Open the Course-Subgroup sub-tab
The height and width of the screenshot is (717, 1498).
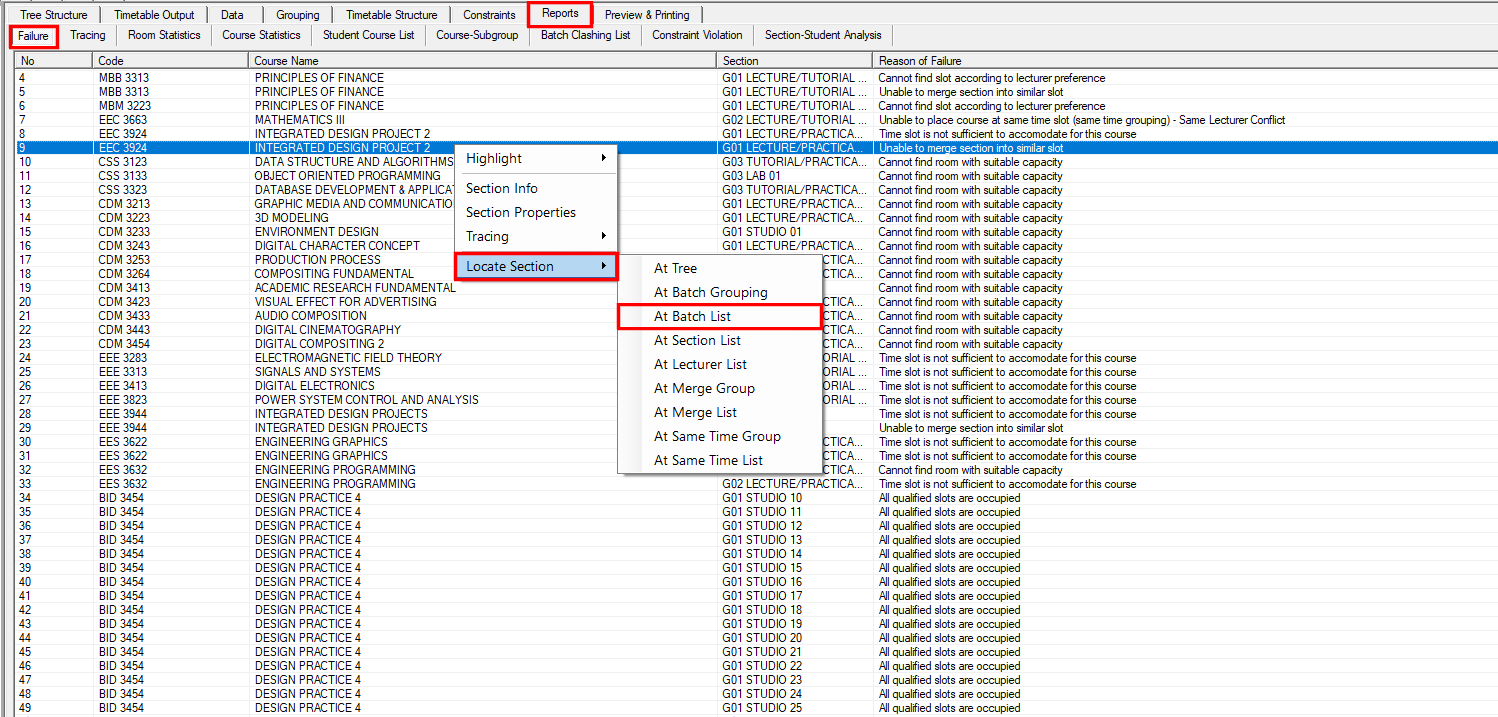coord(477,35)
